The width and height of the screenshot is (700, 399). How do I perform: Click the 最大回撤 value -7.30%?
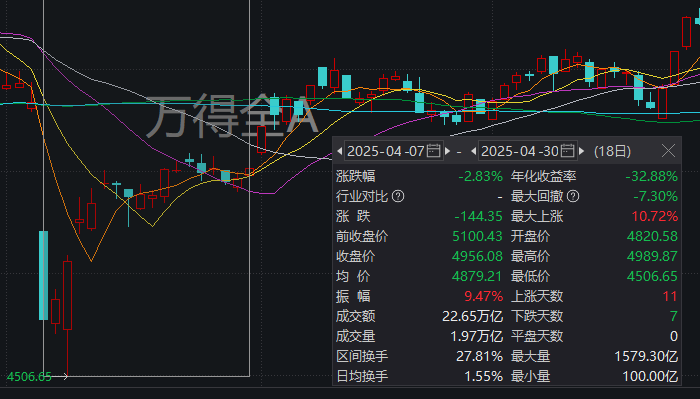tap(655, 196)
